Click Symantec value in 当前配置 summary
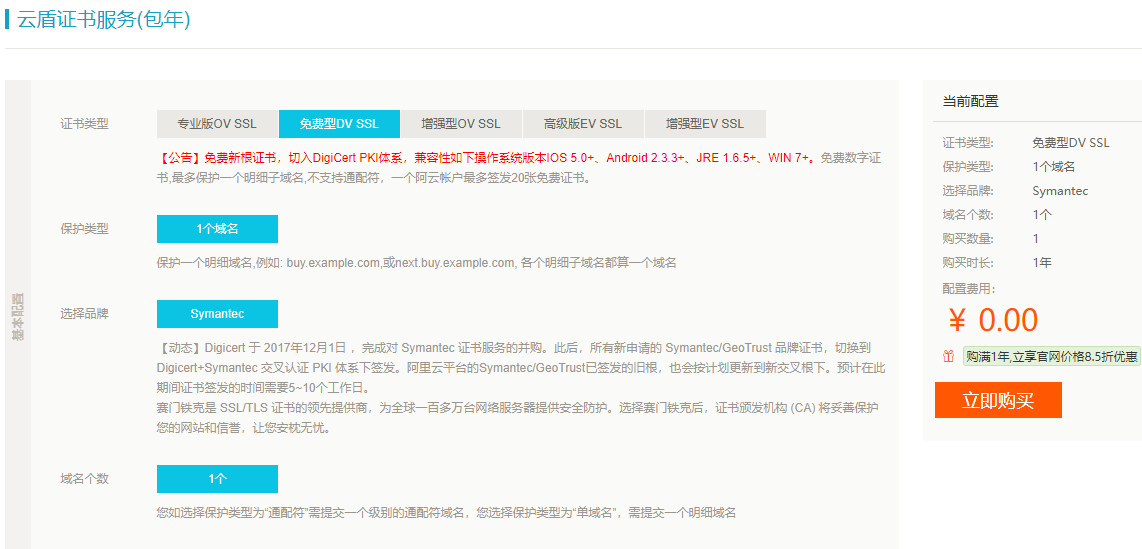The width and height of the screenshot is (1142, 549). click(1060, 191)
